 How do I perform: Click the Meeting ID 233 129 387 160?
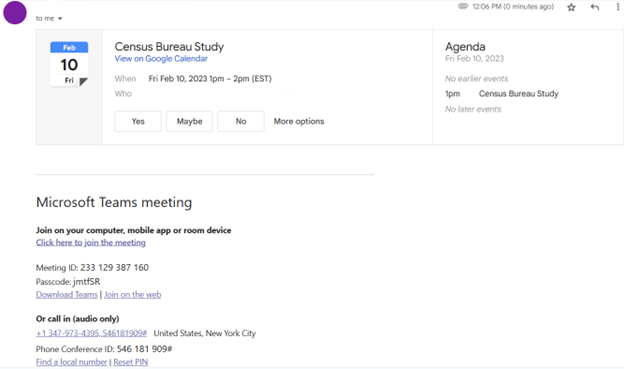coord(92,267)
